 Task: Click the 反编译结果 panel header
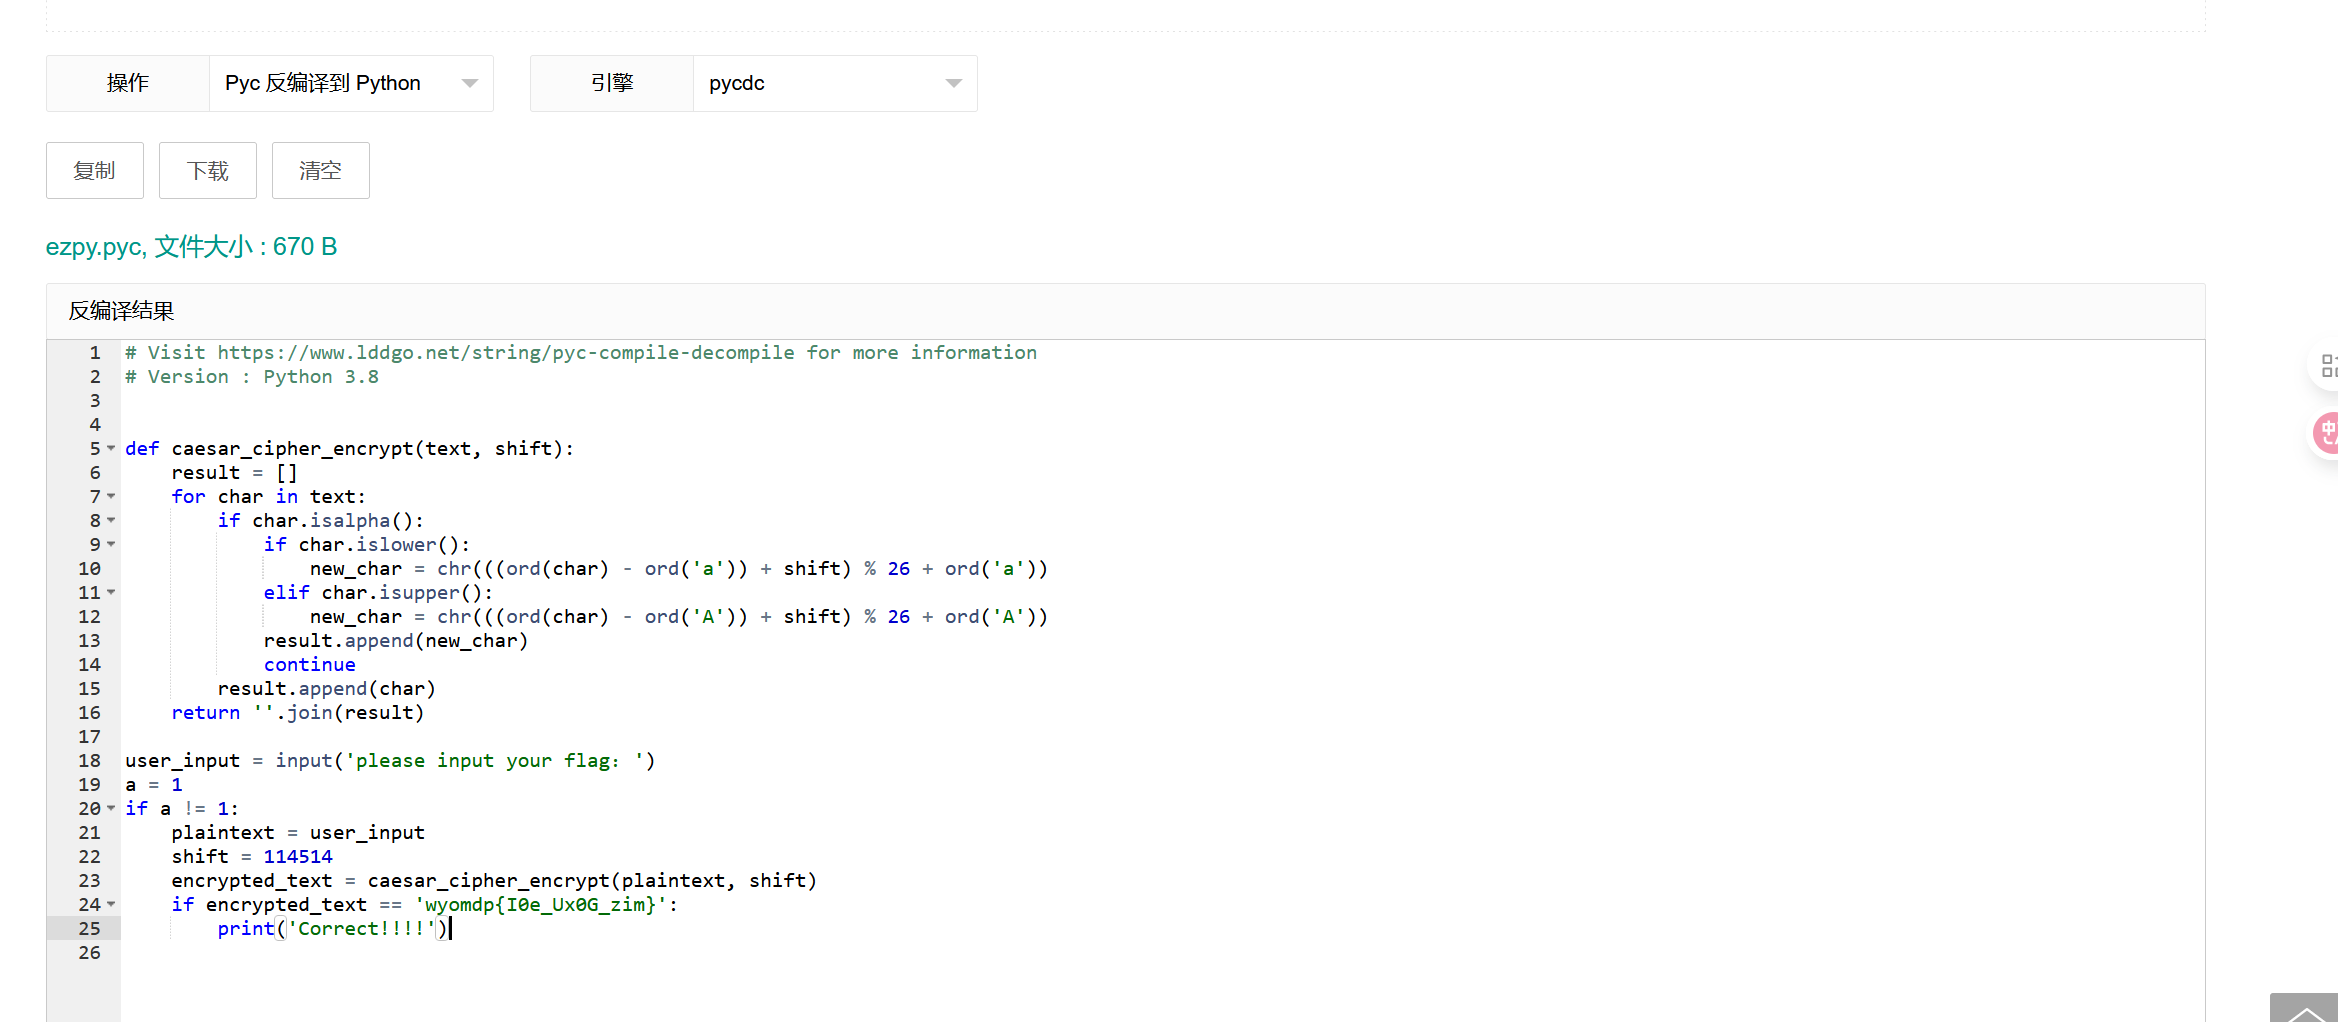click(x=121, y=311)
